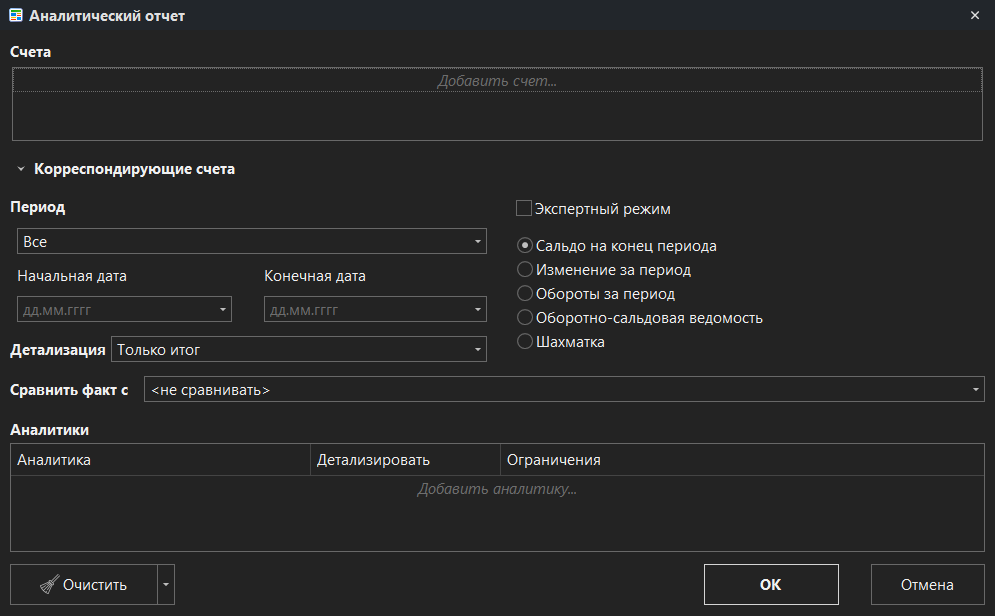Click the Детализировать column header
Viewport: 995px width, 616px height.
tap(404, 459)
